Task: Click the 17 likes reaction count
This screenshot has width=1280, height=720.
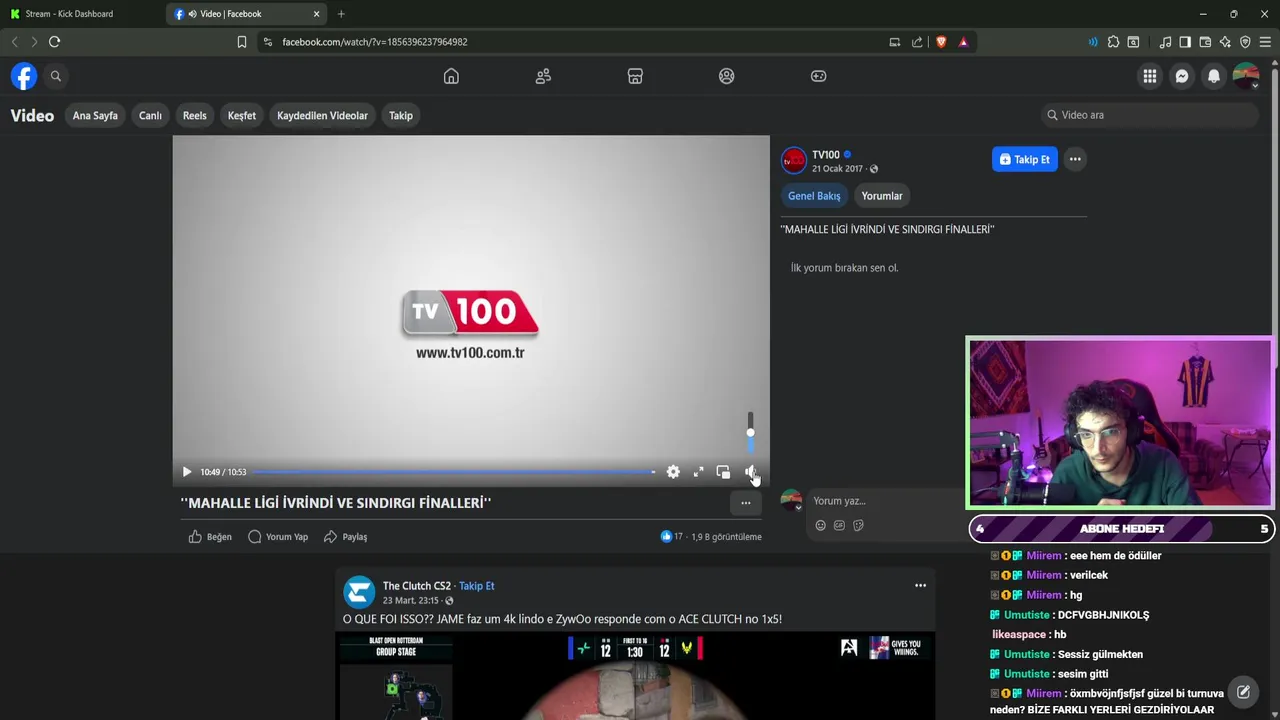Action: coord(672,537)
